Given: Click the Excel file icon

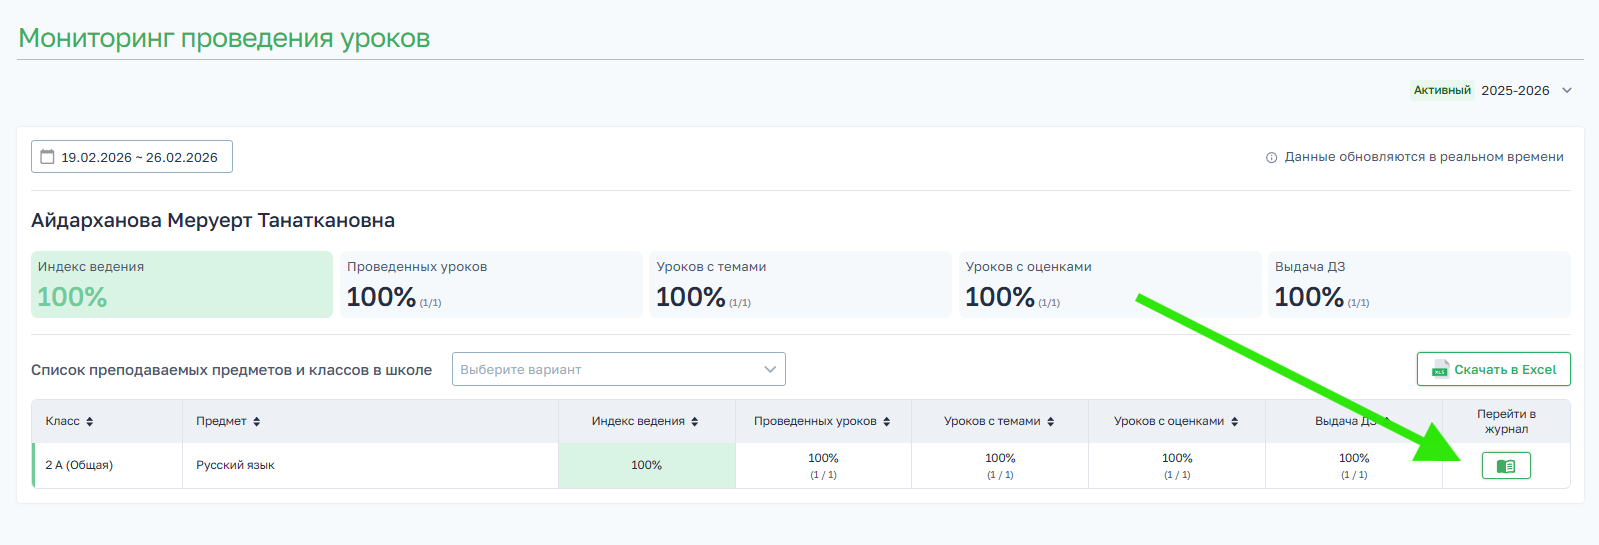Looking at the screenshot, I should [1440, 369].
